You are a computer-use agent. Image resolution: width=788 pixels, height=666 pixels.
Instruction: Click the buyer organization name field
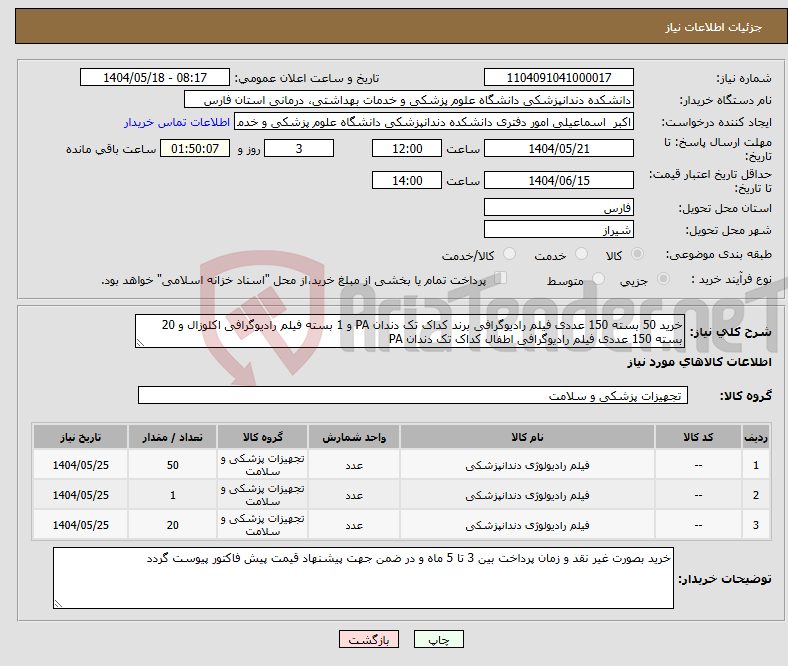(409, 100)
